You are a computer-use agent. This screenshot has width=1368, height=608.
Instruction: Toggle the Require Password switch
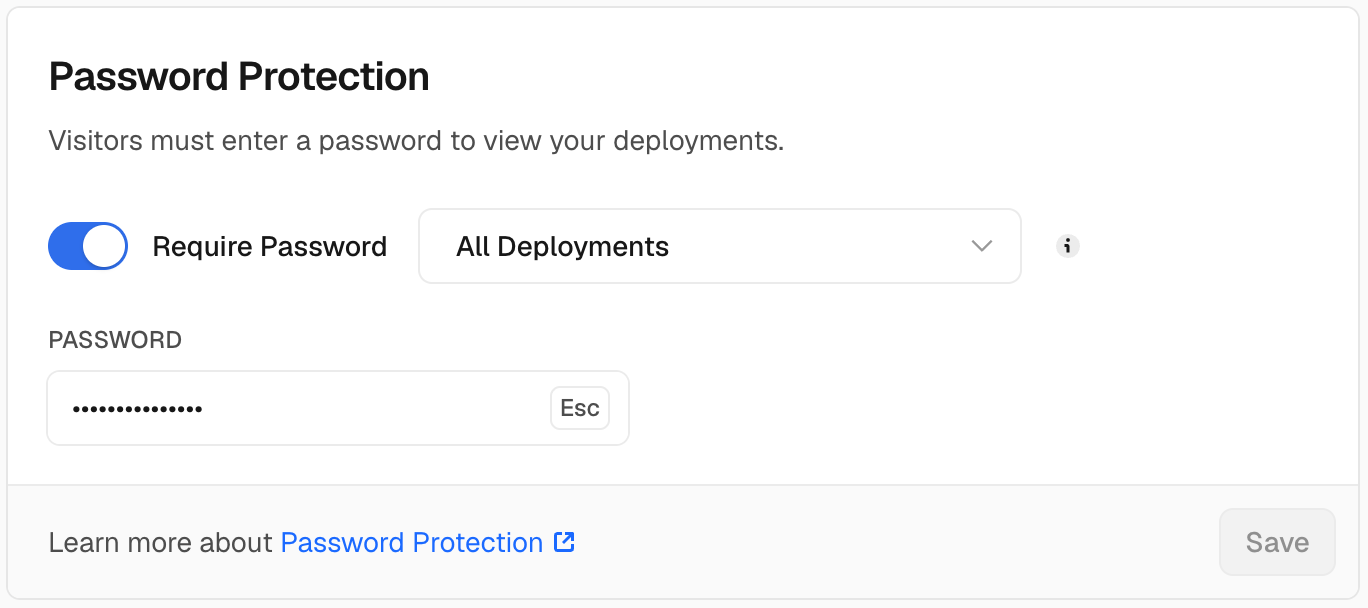pos(88,246)
